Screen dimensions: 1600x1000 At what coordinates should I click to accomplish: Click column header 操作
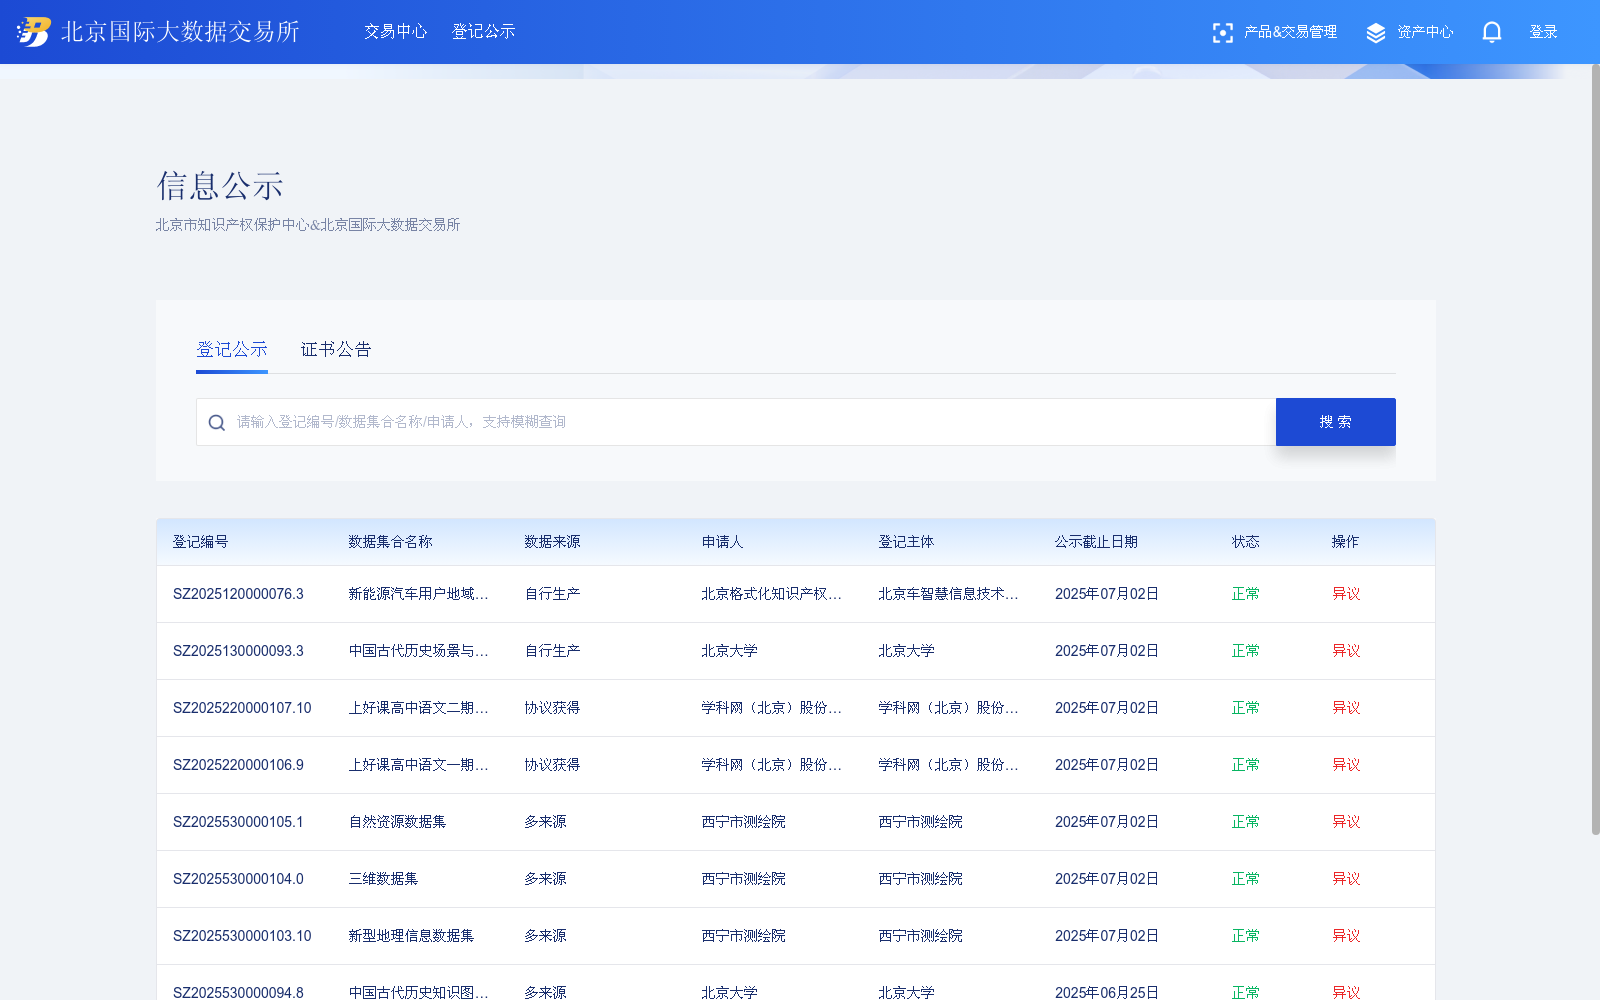pos(1345,542)
